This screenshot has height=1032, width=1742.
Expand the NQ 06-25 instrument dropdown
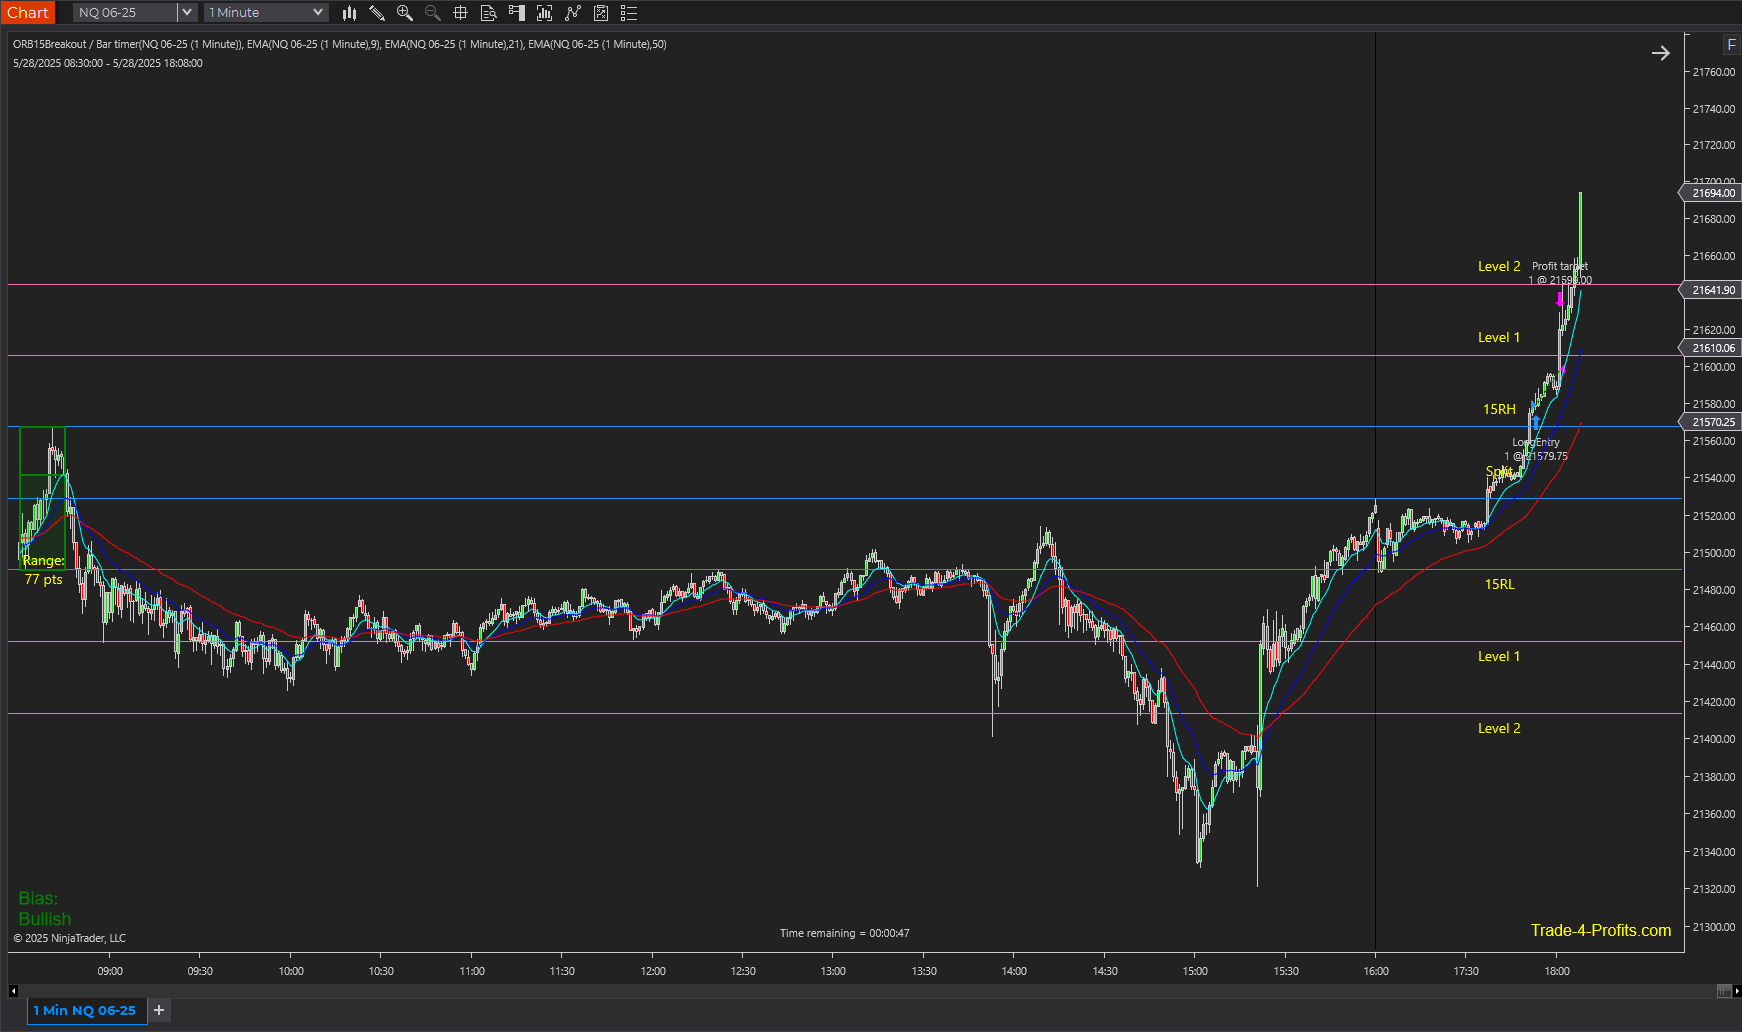[187, 13]
